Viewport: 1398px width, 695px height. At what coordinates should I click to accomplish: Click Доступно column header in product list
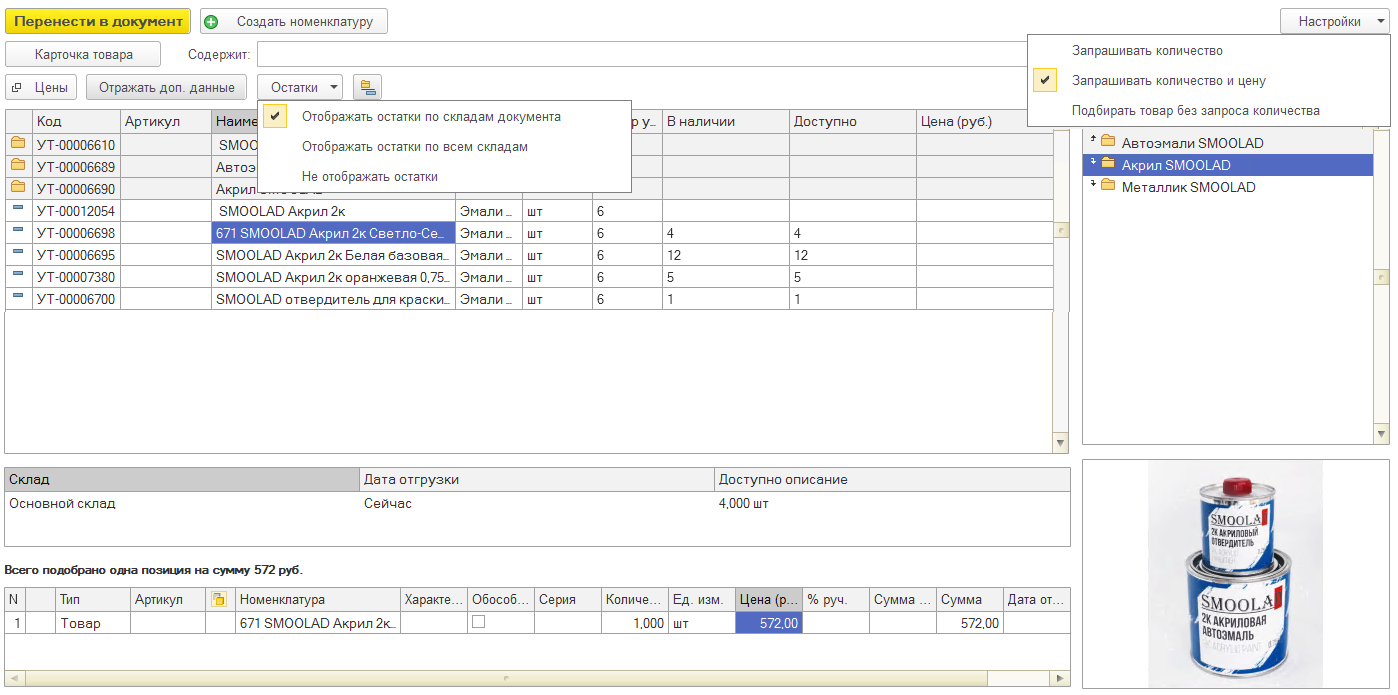[852, 122]
